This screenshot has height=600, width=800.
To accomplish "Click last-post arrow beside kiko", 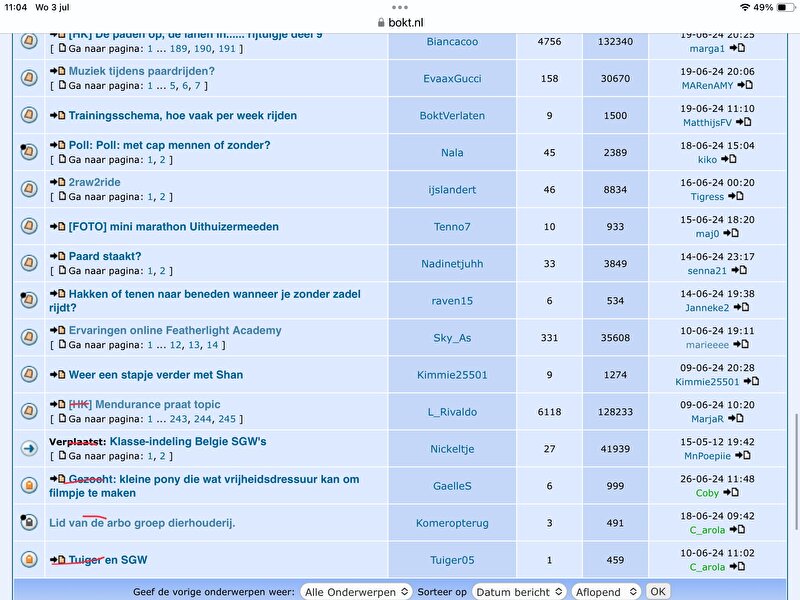I will (x=729, y=159).
